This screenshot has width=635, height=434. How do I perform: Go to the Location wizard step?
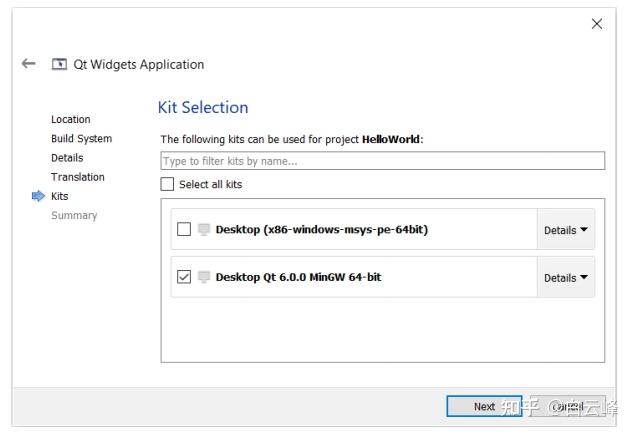click(x=71, y=120)
